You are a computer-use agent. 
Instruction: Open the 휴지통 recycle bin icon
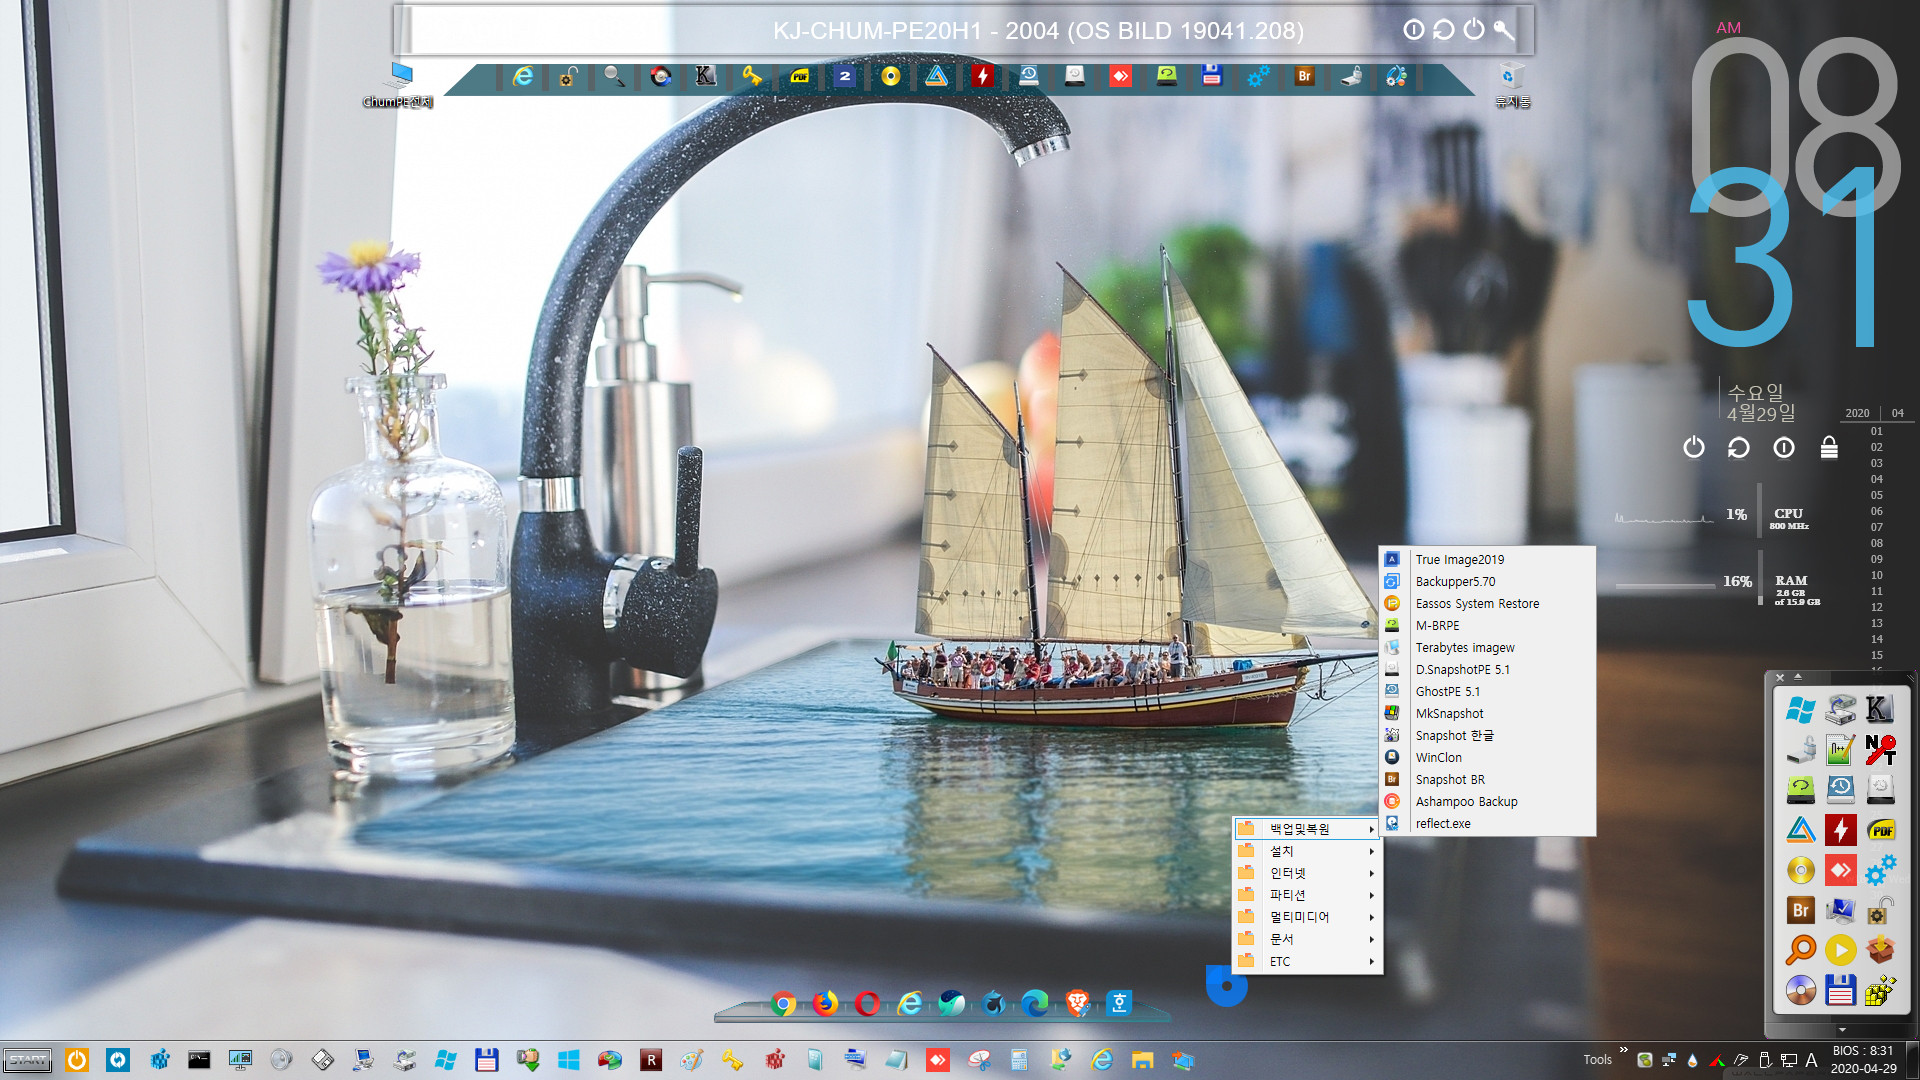point(1512,86)
